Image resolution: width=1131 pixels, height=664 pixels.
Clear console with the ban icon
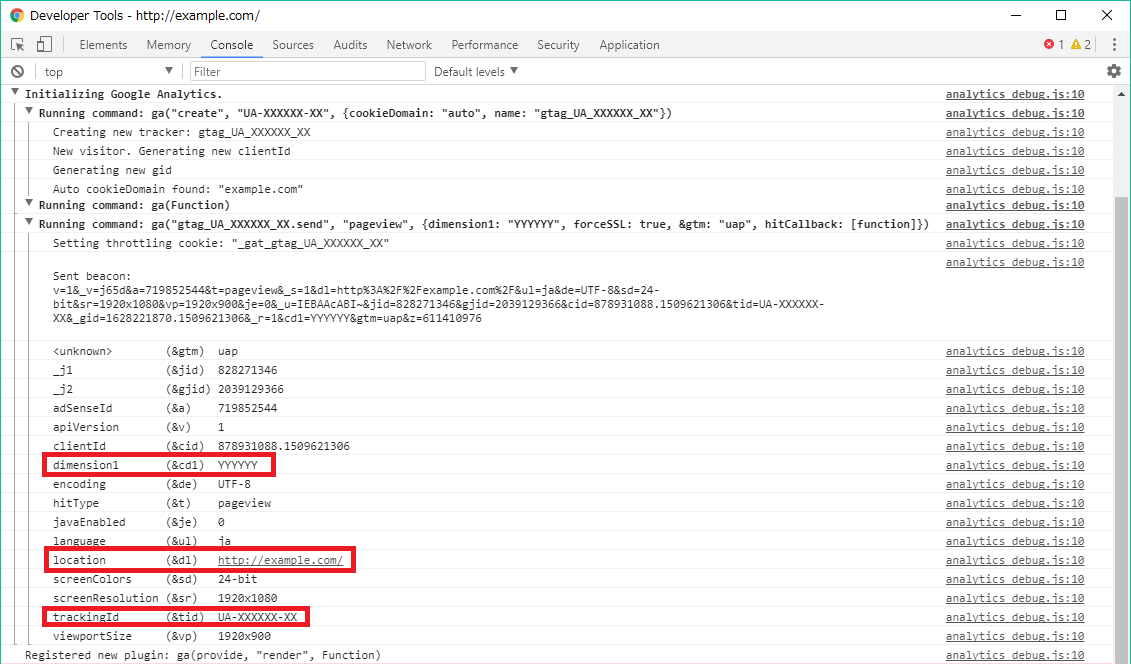17,71
